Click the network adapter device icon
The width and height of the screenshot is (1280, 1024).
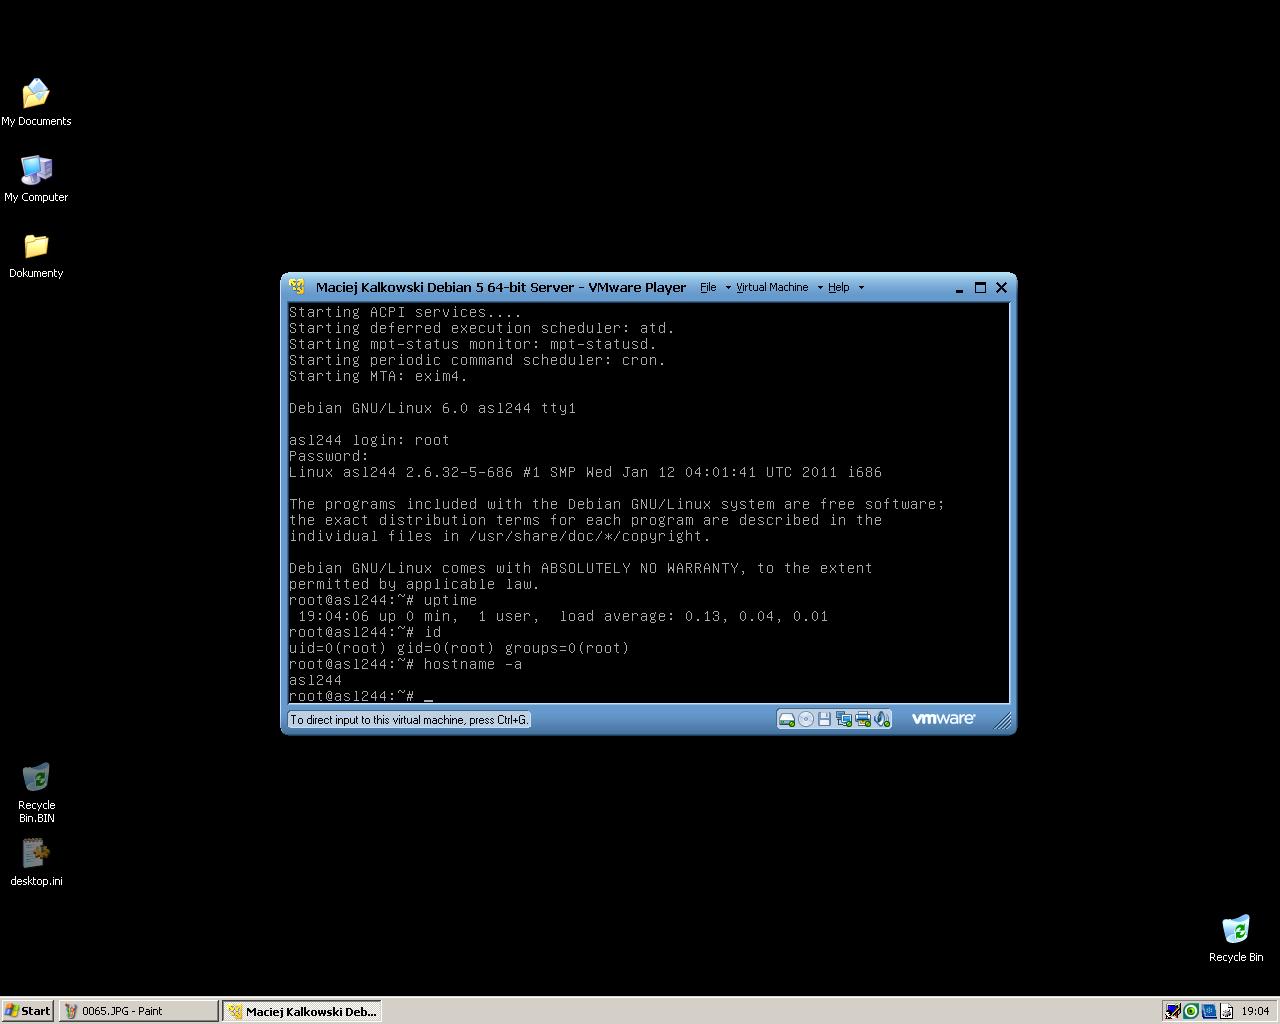coord(843,719)
